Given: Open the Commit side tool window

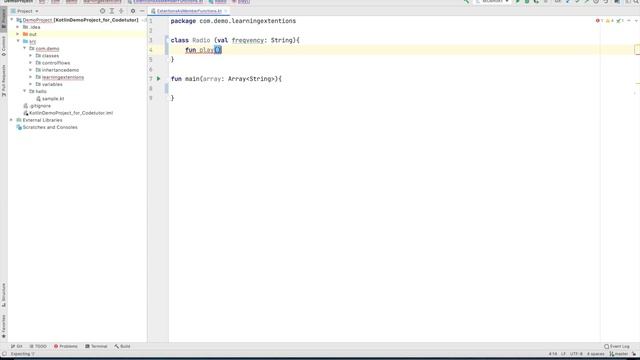Looking at the screenshot, I should pos(4,46).
